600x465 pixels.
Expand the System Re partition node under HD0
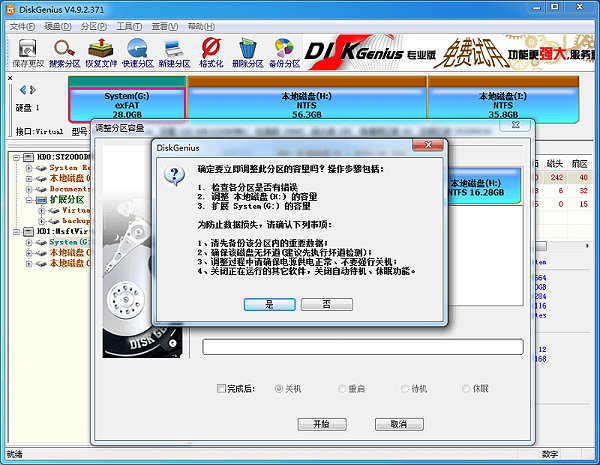click(29, 168)
